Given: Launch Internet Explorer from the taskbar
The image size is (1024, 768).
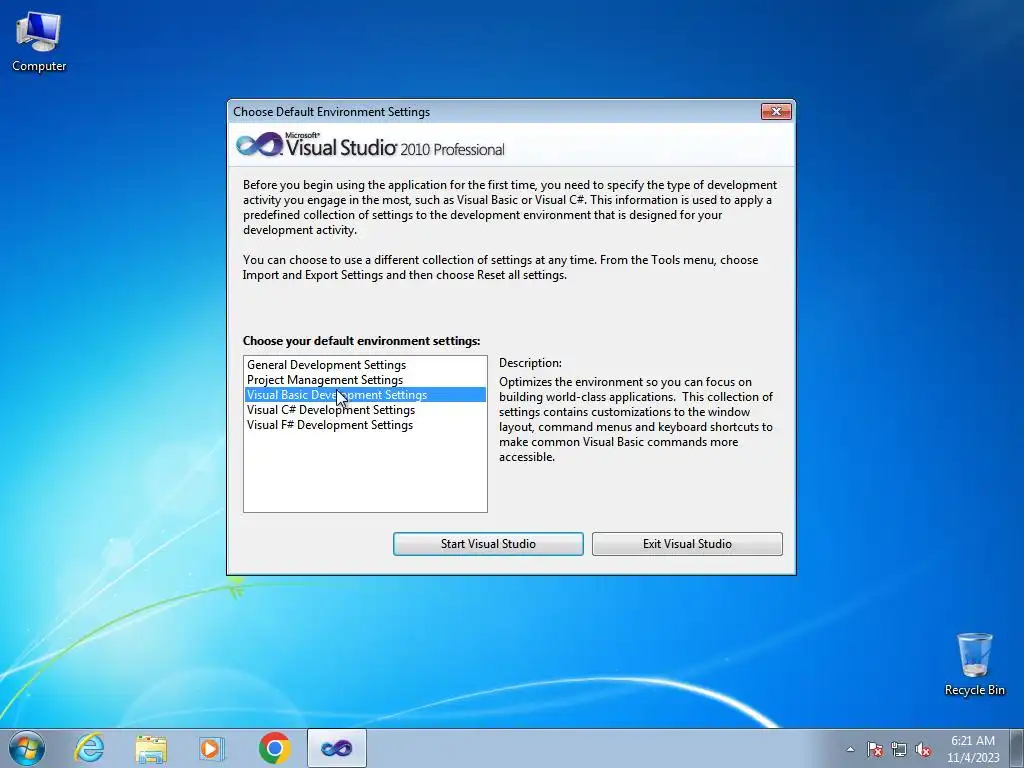Looking at the screenshot, I should click(x=89, y=748).
